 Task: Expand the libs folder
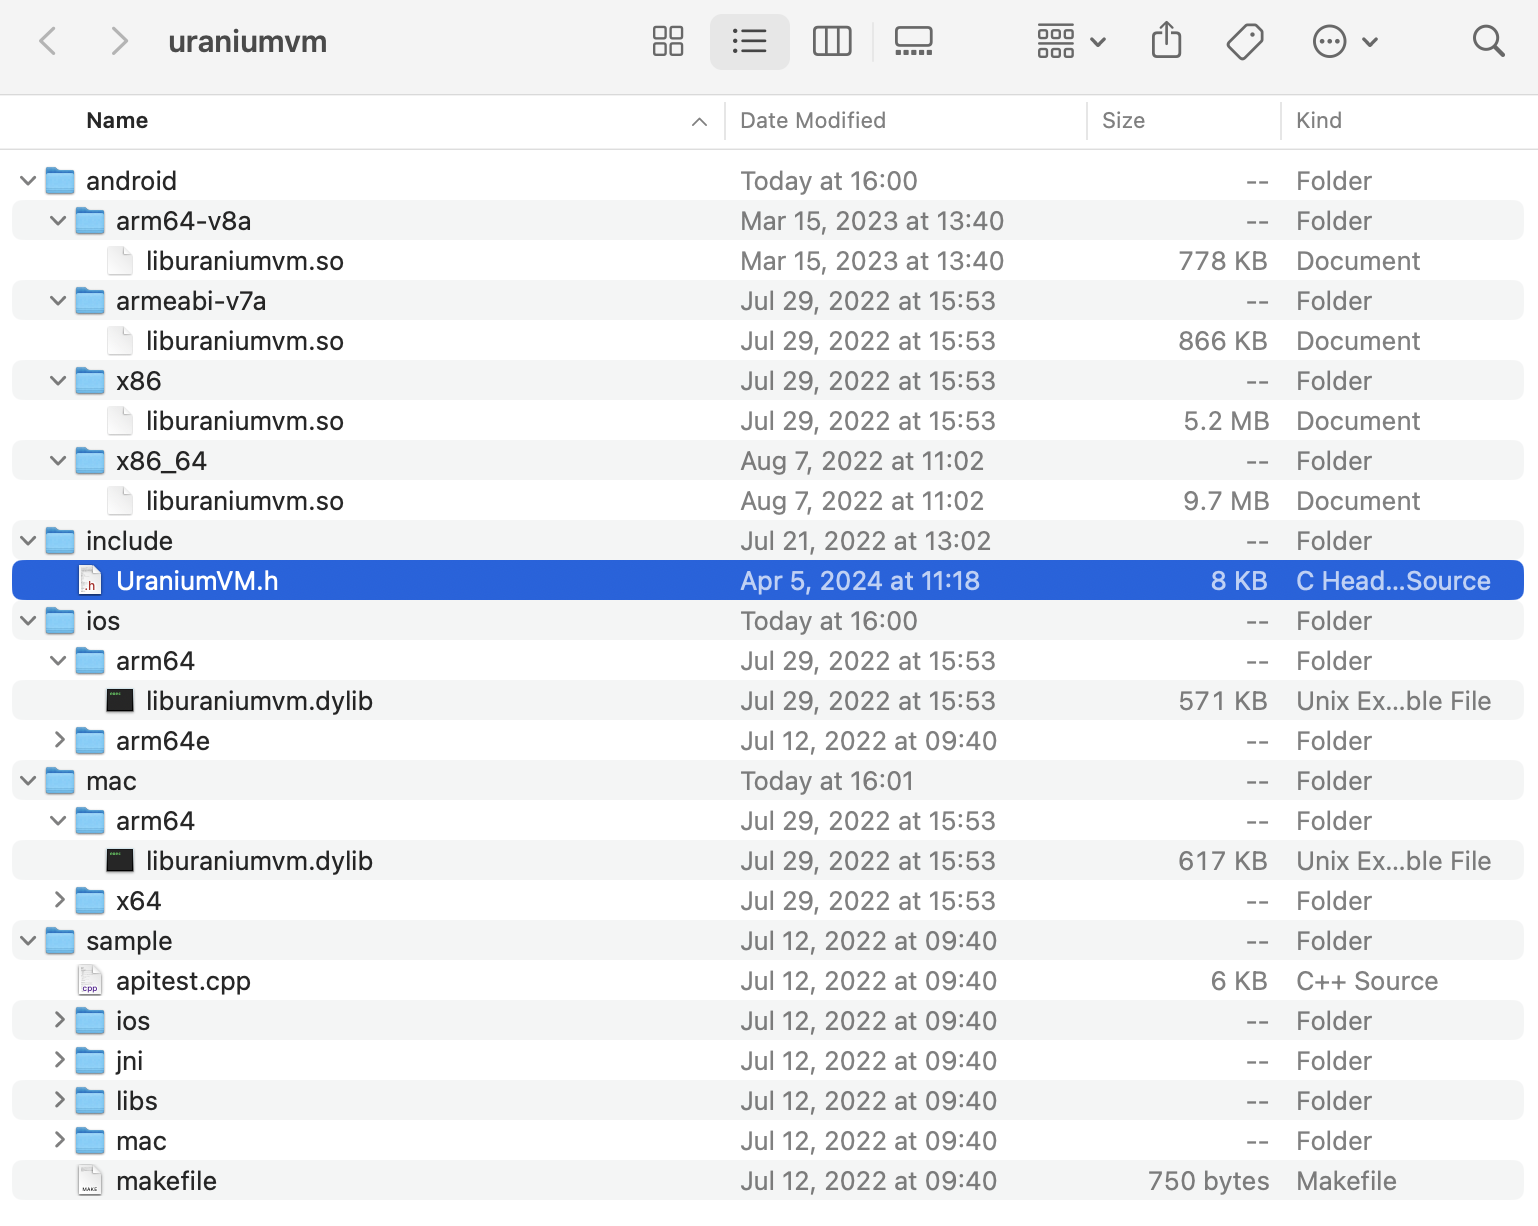[x=59, y=1100]
